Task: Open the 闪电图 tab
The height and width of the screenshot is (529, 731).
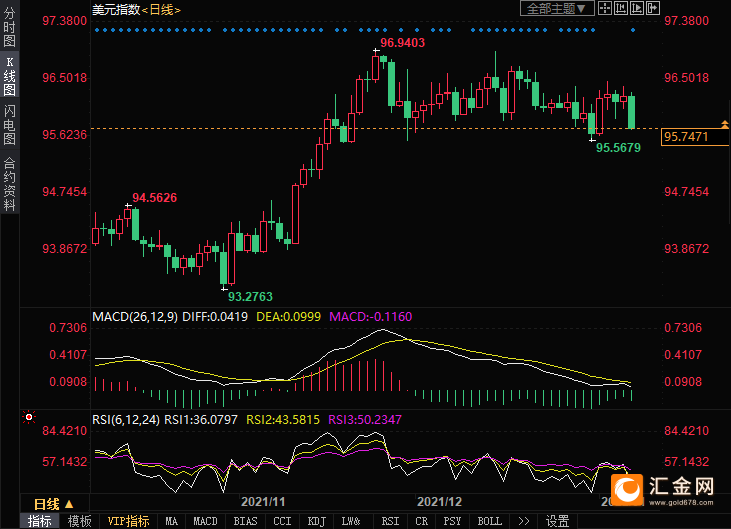Action: coord(9,124)
